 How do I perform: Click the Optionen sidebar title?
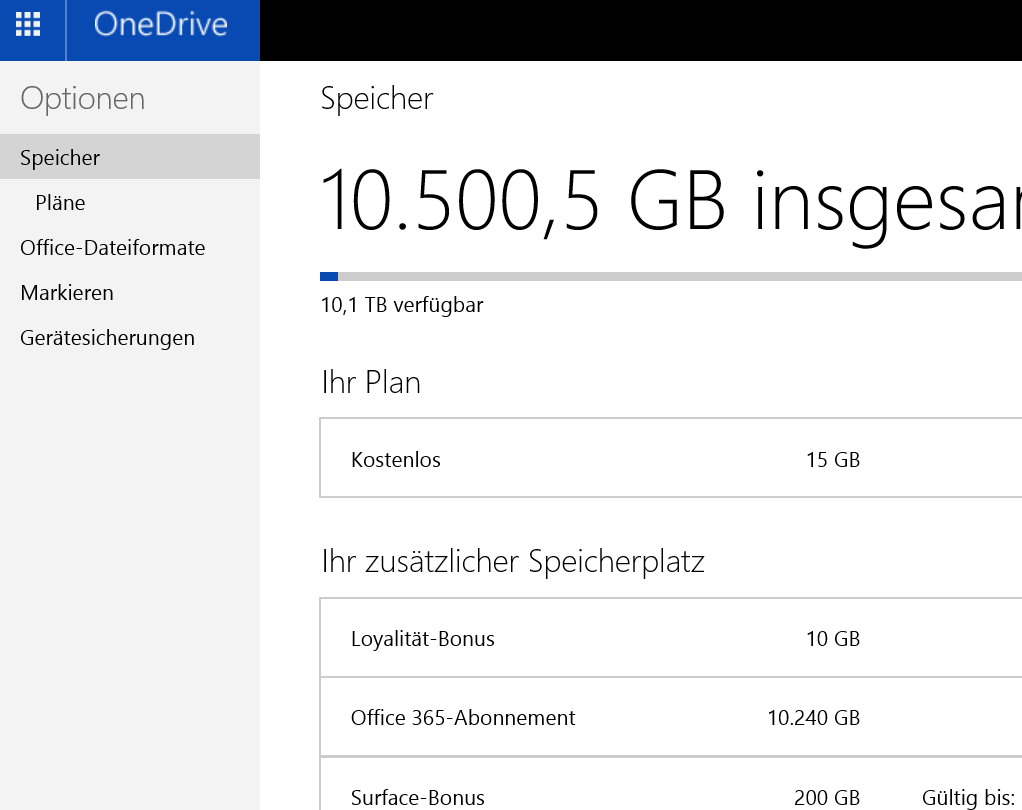[x=83, y=99]
